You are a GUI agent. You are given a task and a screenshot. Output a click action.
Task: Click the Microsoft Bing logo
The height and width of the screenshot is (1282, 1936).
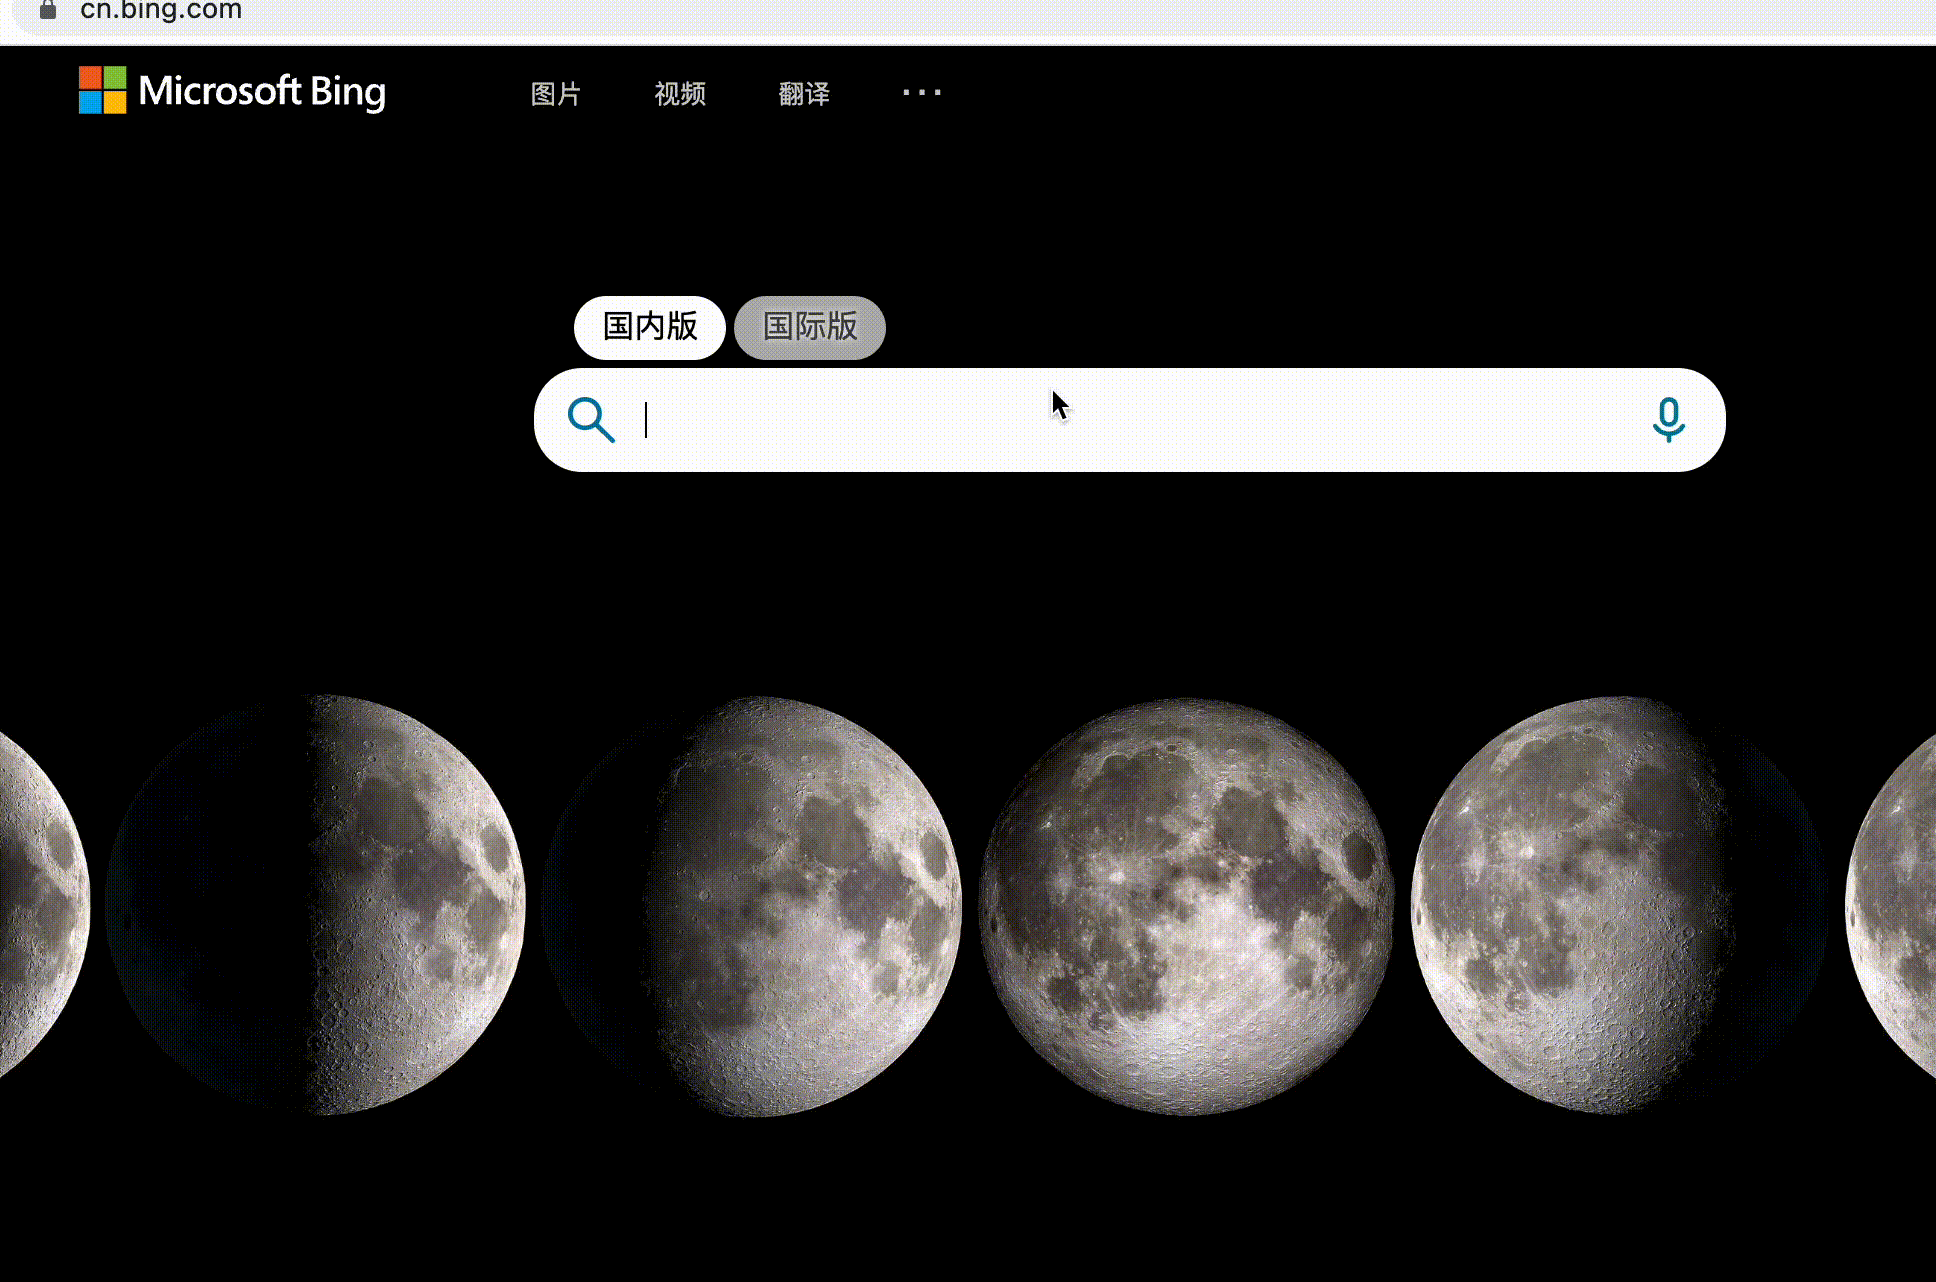pyautogui.click(x=232, y=91)
